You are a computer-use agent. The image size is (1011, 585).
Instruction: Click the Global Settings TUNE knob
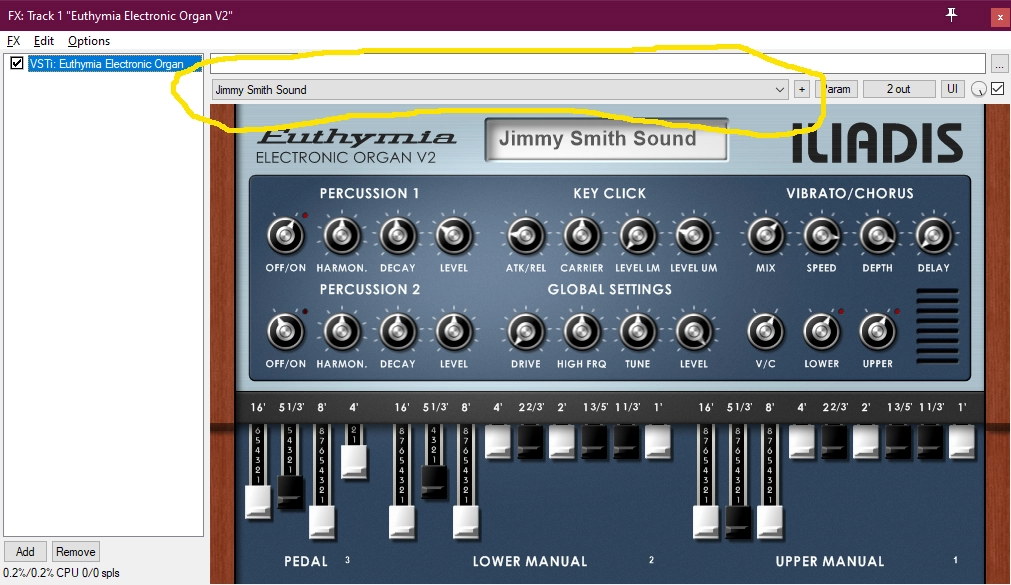pyautogui.click(x=637, y=330)
